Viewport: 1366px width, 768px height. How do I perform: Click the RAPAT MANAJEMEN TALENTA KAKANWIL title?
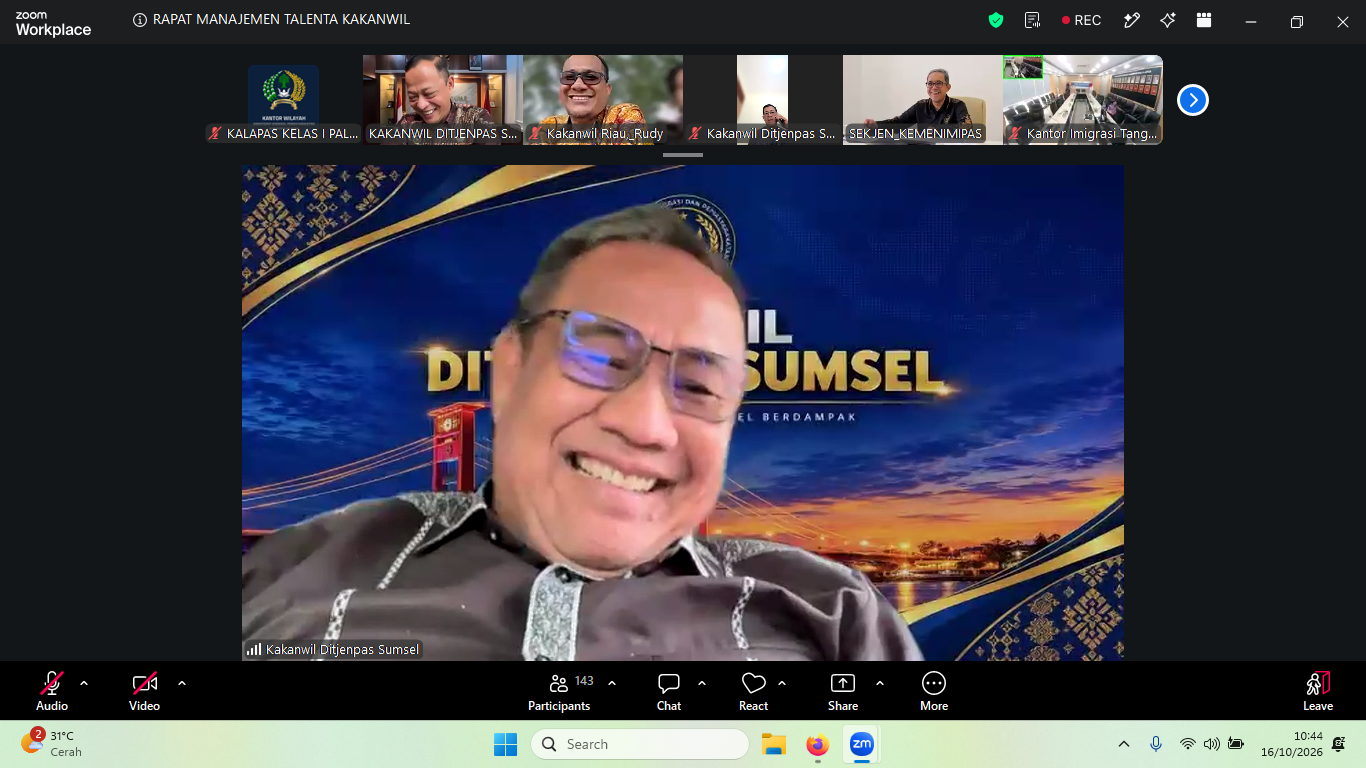(281, 20)
